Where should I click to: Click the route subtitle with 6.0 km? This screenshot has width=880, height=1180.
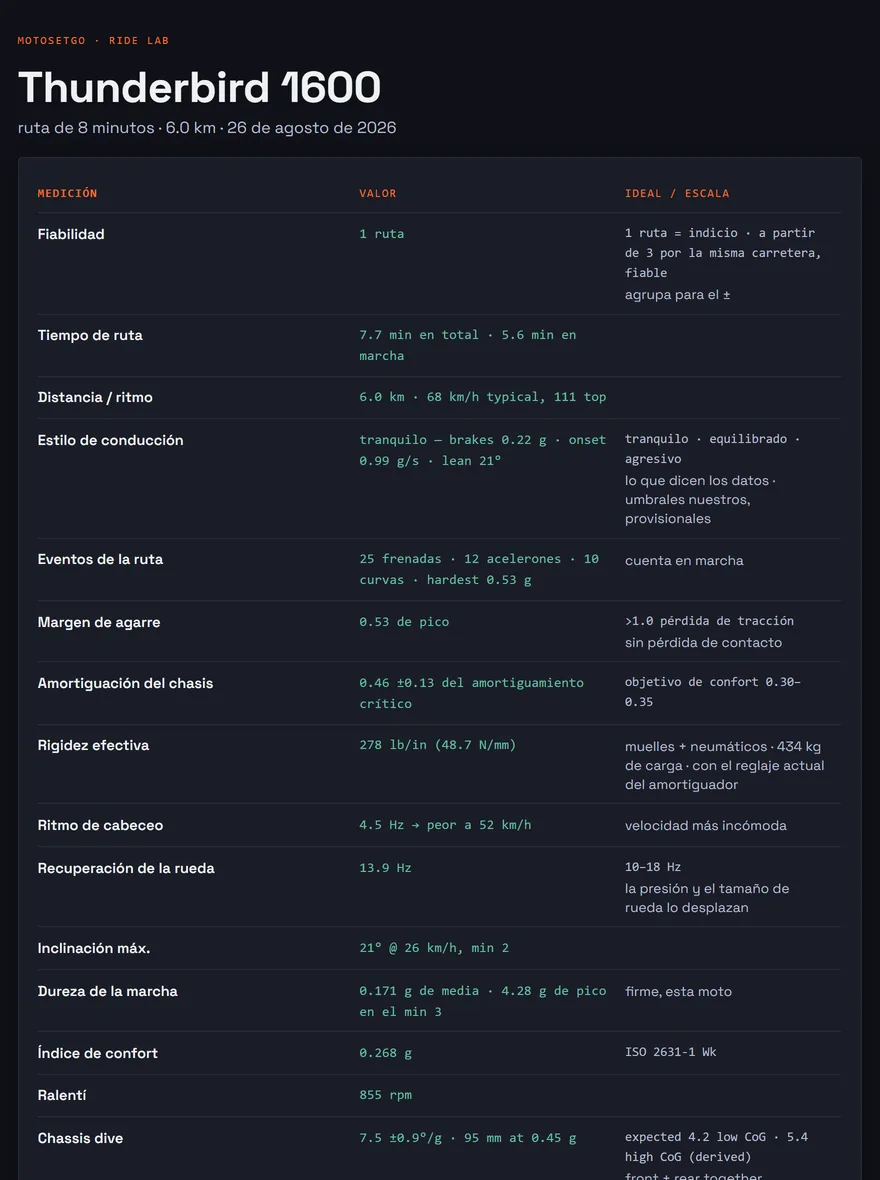[x=207, y=128]
